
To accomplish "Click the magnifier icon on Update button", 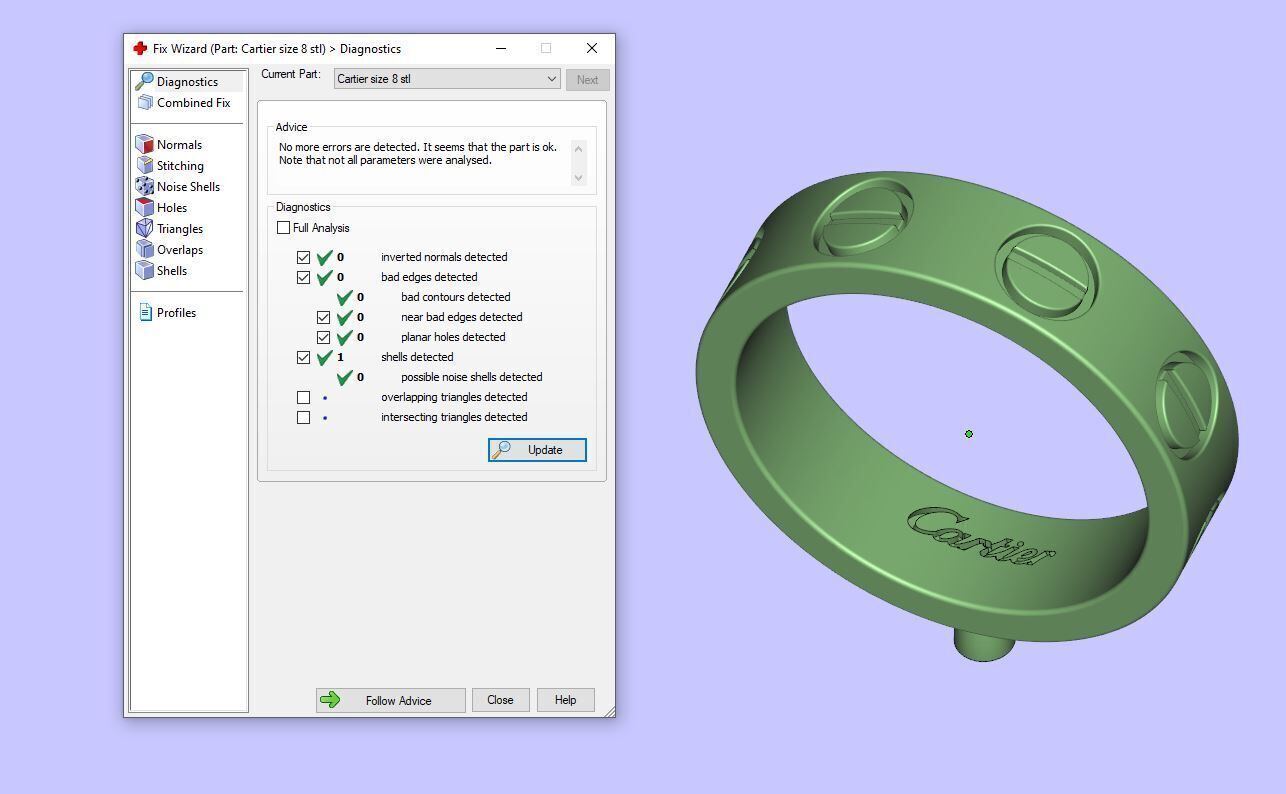I will tap(502, 450).
